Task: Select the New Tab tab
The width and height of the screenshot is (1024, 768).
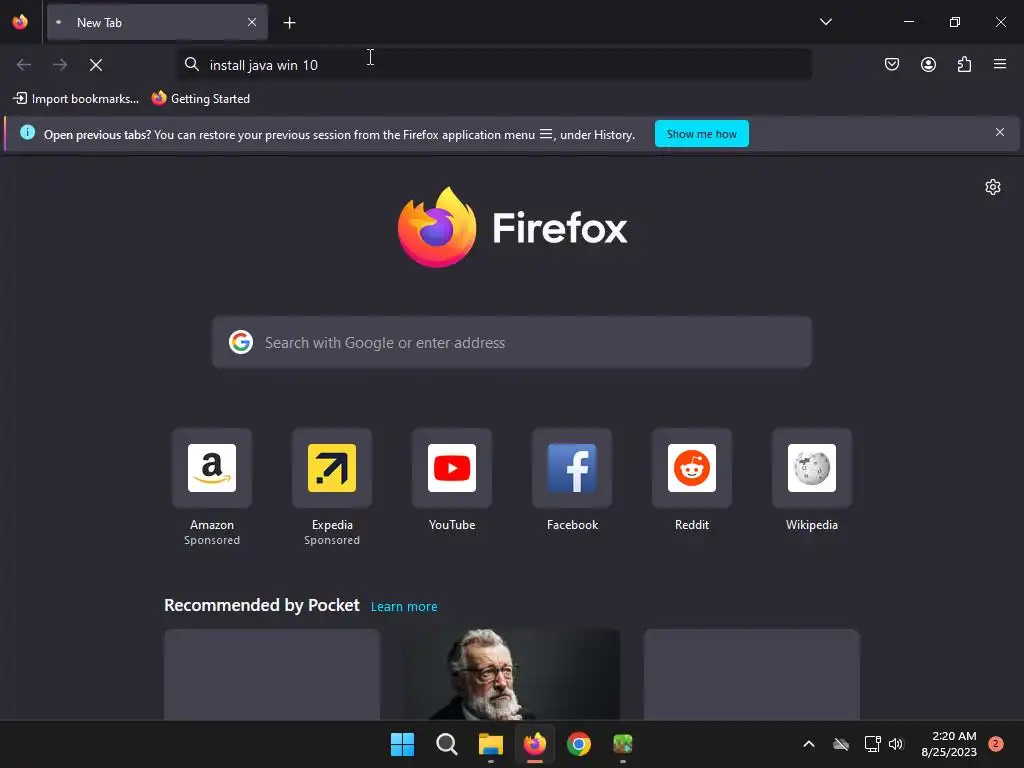Action: tap(157, 22)
